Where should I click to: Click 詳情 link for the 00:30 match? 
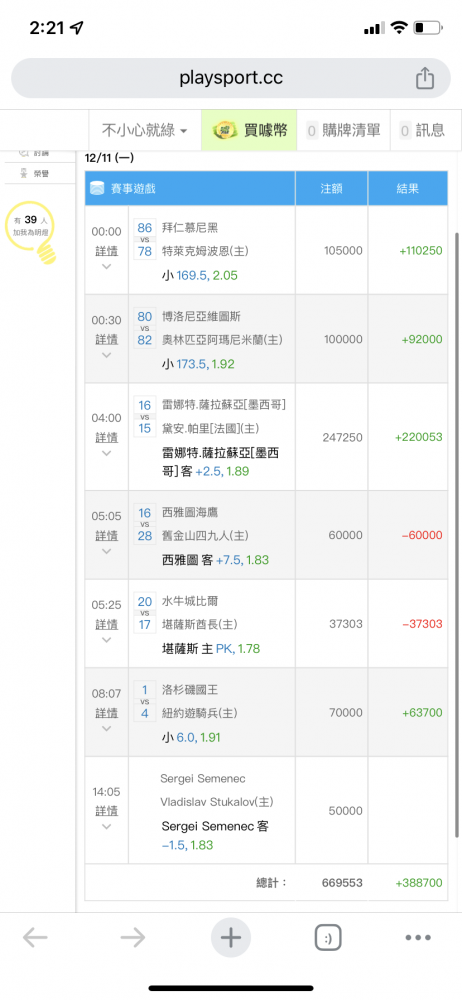[107, 339]
